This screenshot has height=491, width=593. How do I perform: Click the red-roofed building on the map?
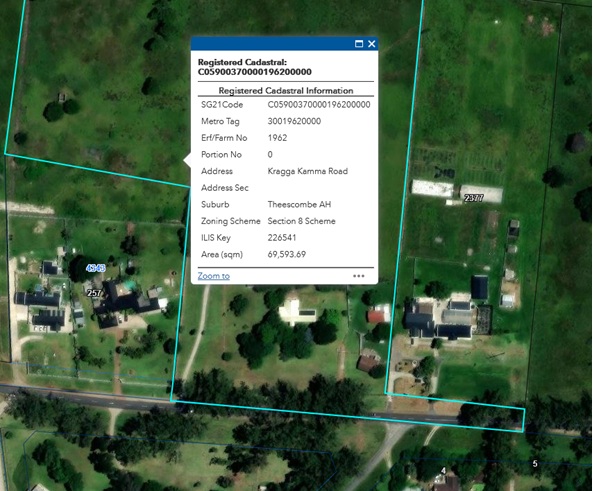coord(379,315)
